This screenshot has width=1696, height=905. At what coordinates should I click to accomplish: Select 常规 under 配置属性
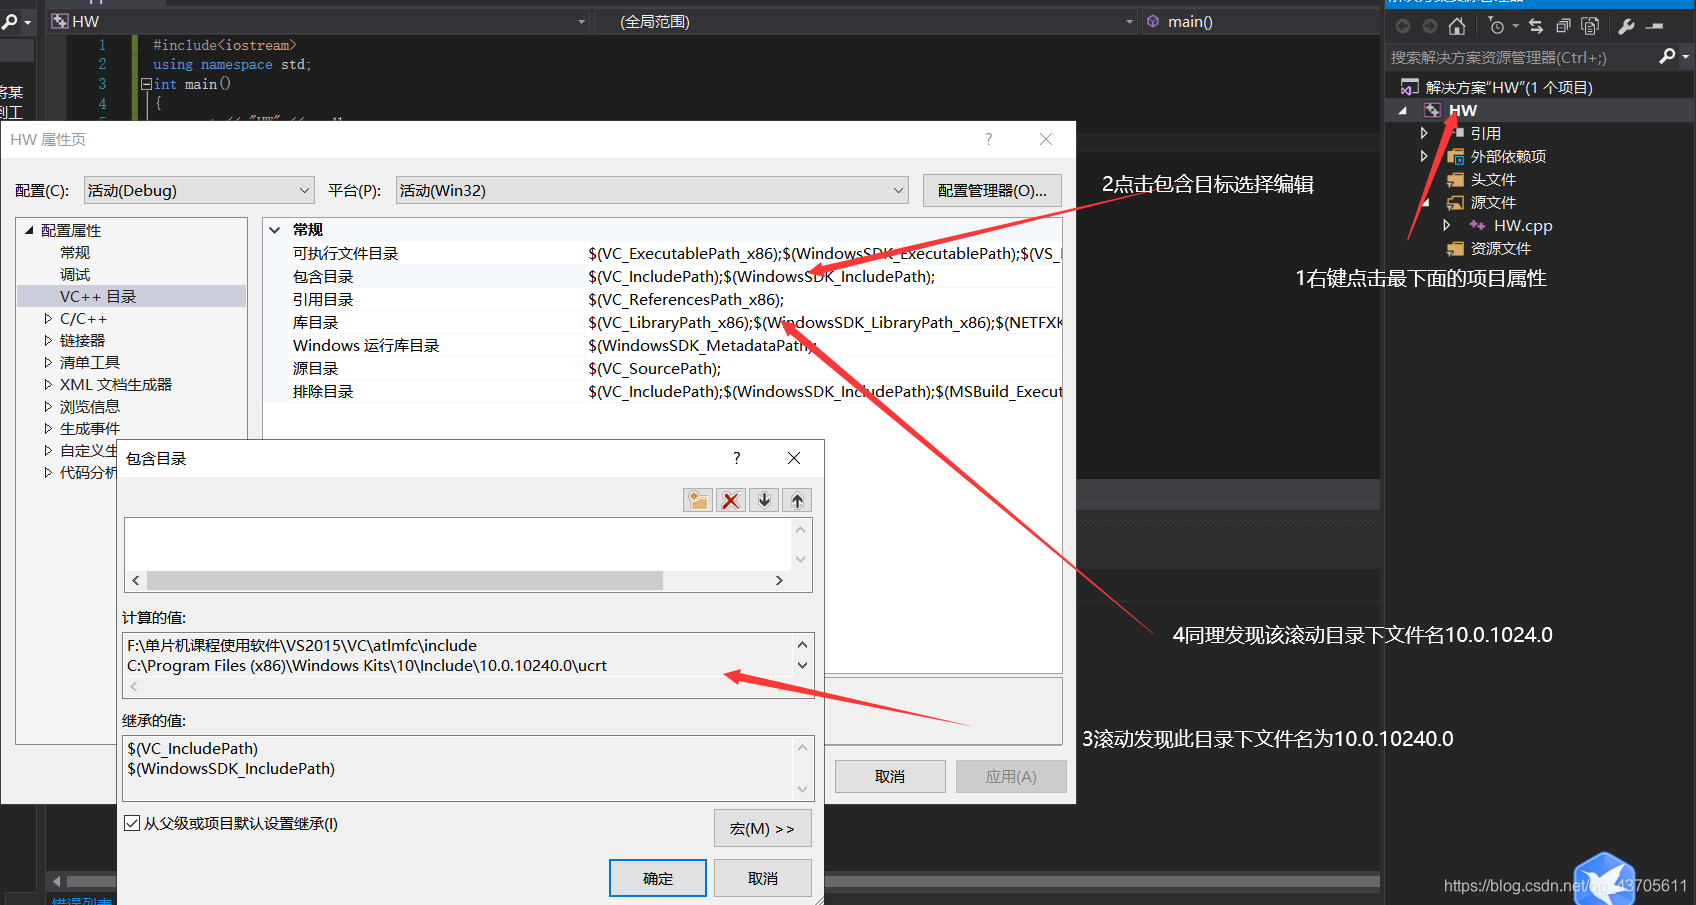(x=75, y=253)
